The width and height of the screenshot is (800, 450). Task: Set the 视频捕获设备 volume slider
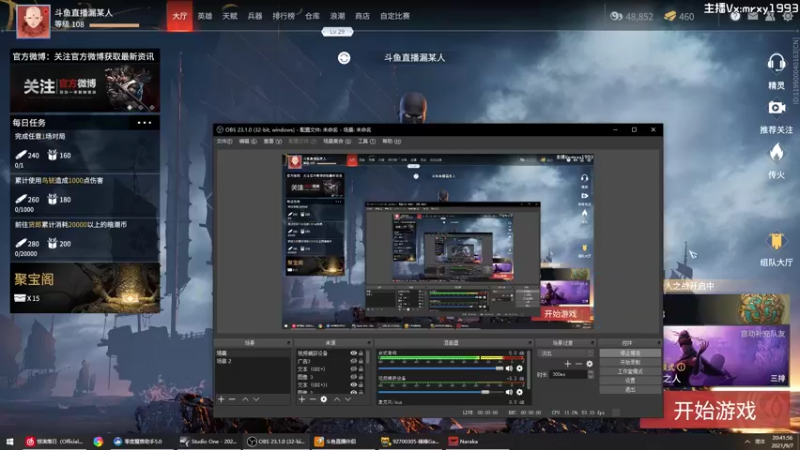click(x=441, y=392)
